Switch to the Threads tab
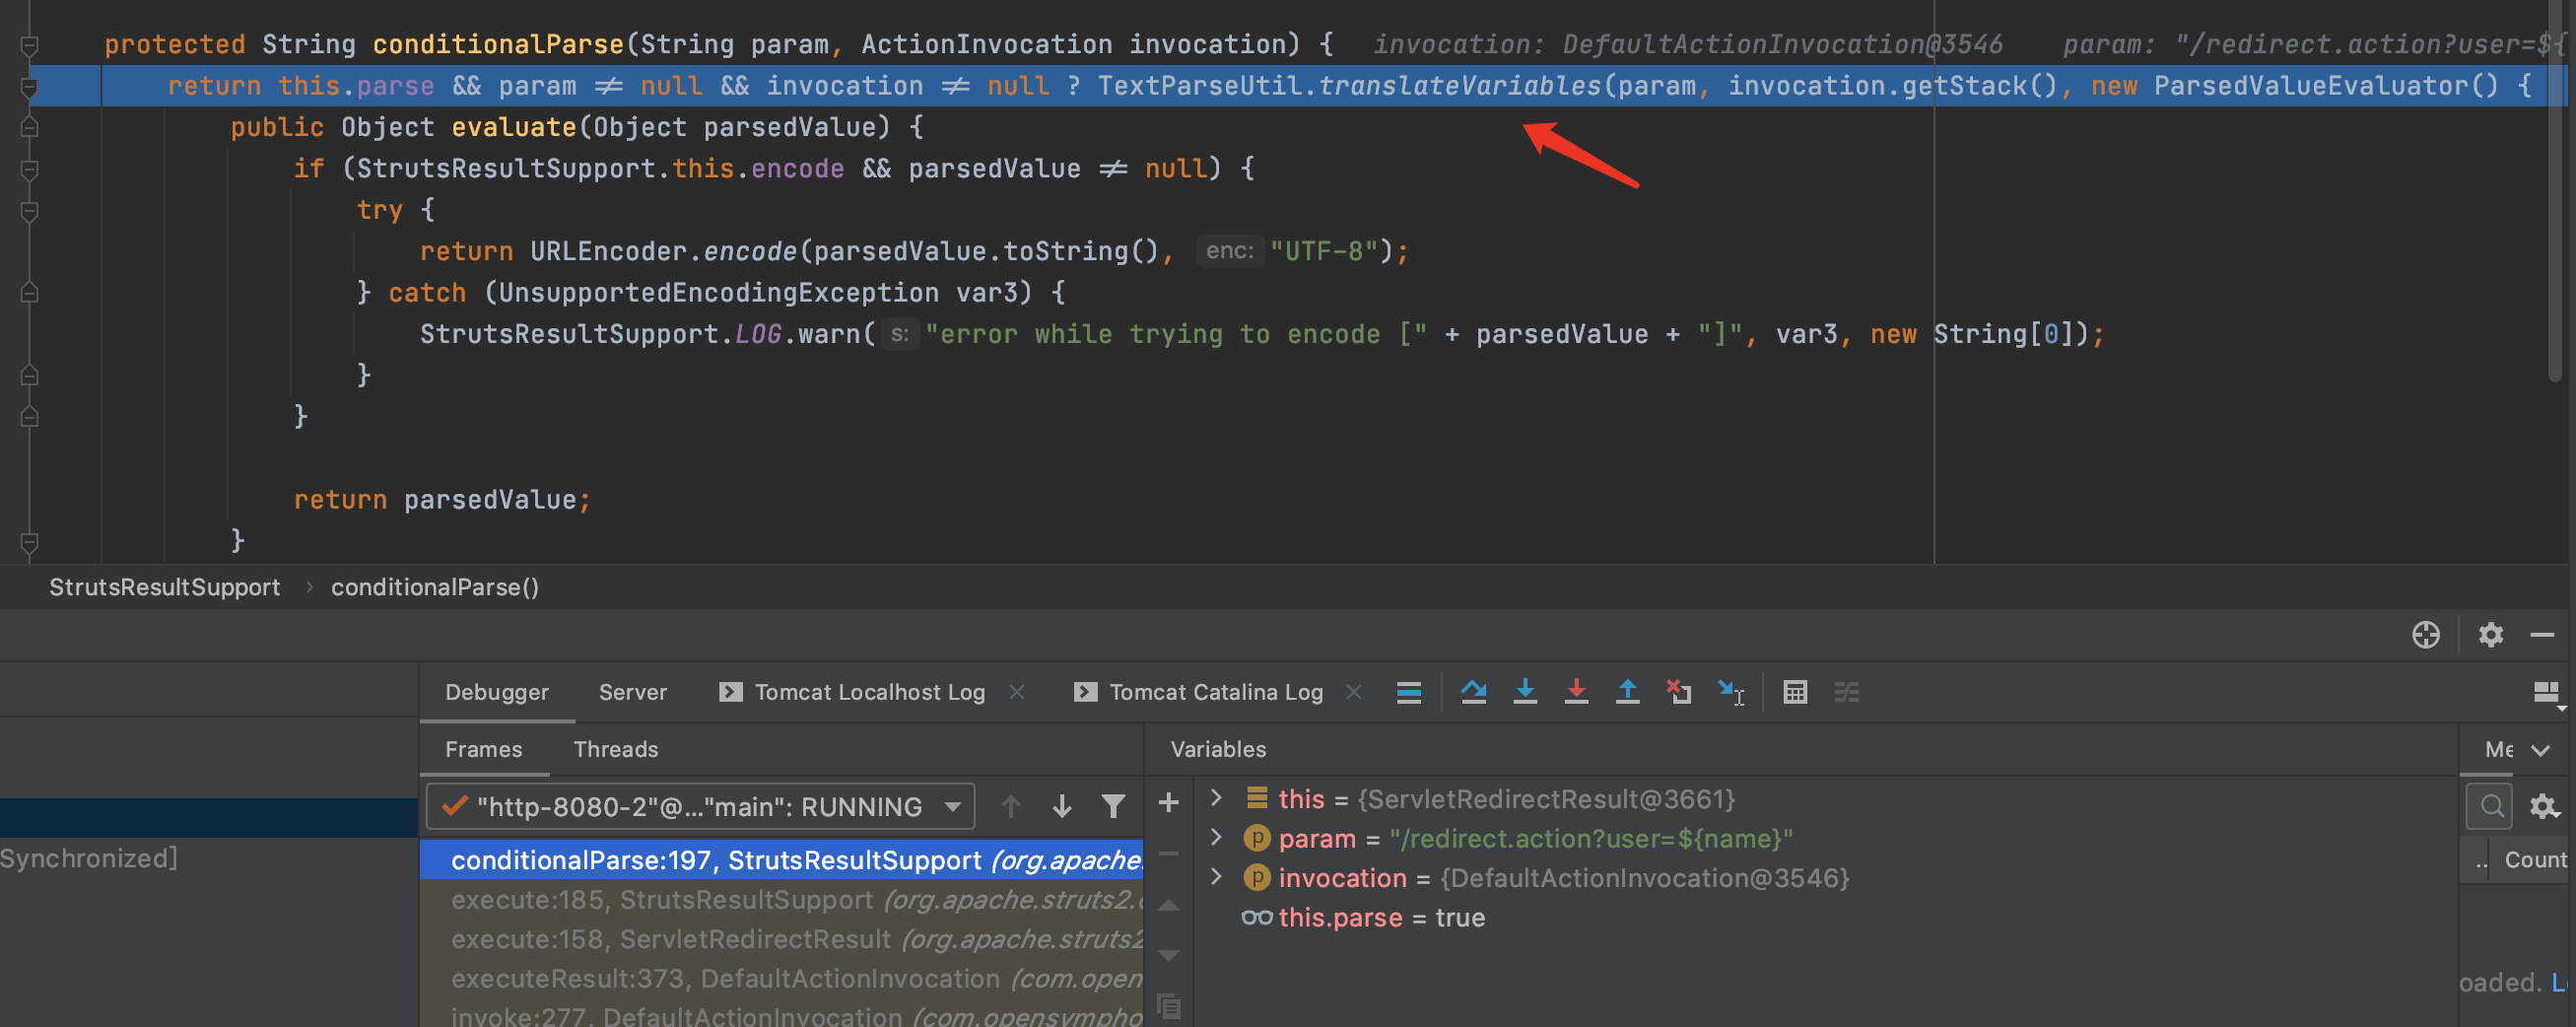 coord(616,749)
